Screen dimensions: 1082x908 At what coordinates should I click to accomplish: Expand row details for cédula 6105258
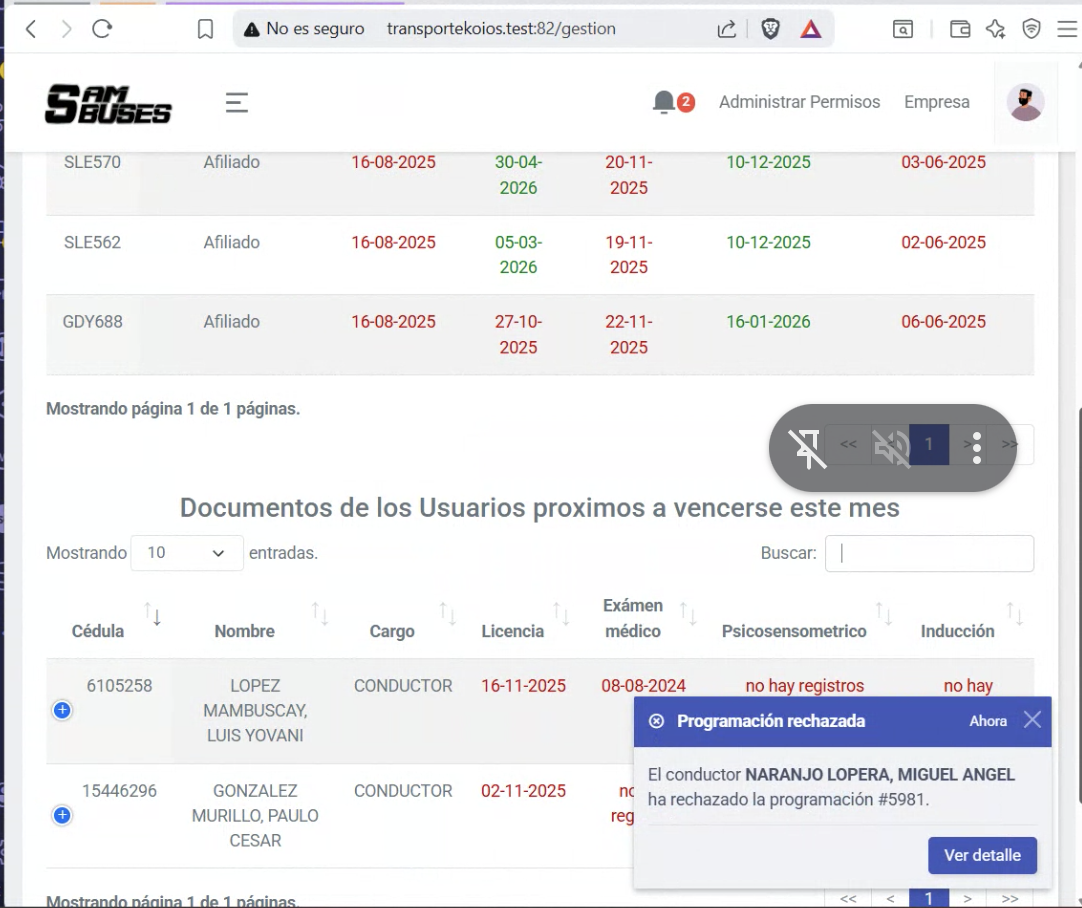point(62,710)
